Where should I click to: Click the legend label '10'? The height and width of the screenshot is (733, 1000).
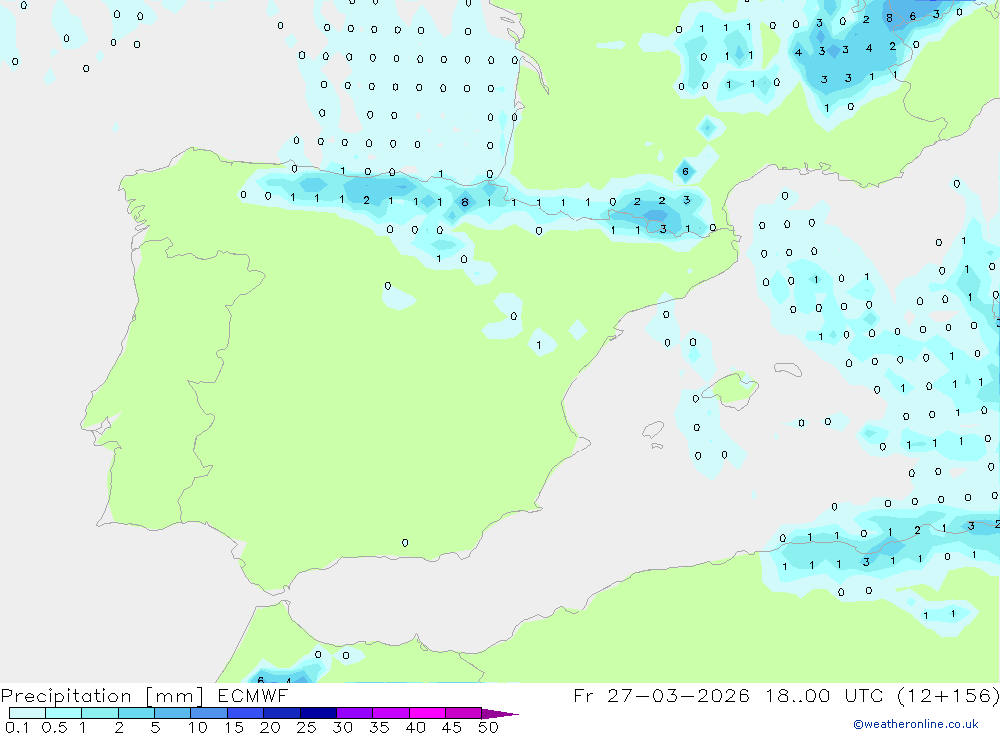(x=198, y=727)
